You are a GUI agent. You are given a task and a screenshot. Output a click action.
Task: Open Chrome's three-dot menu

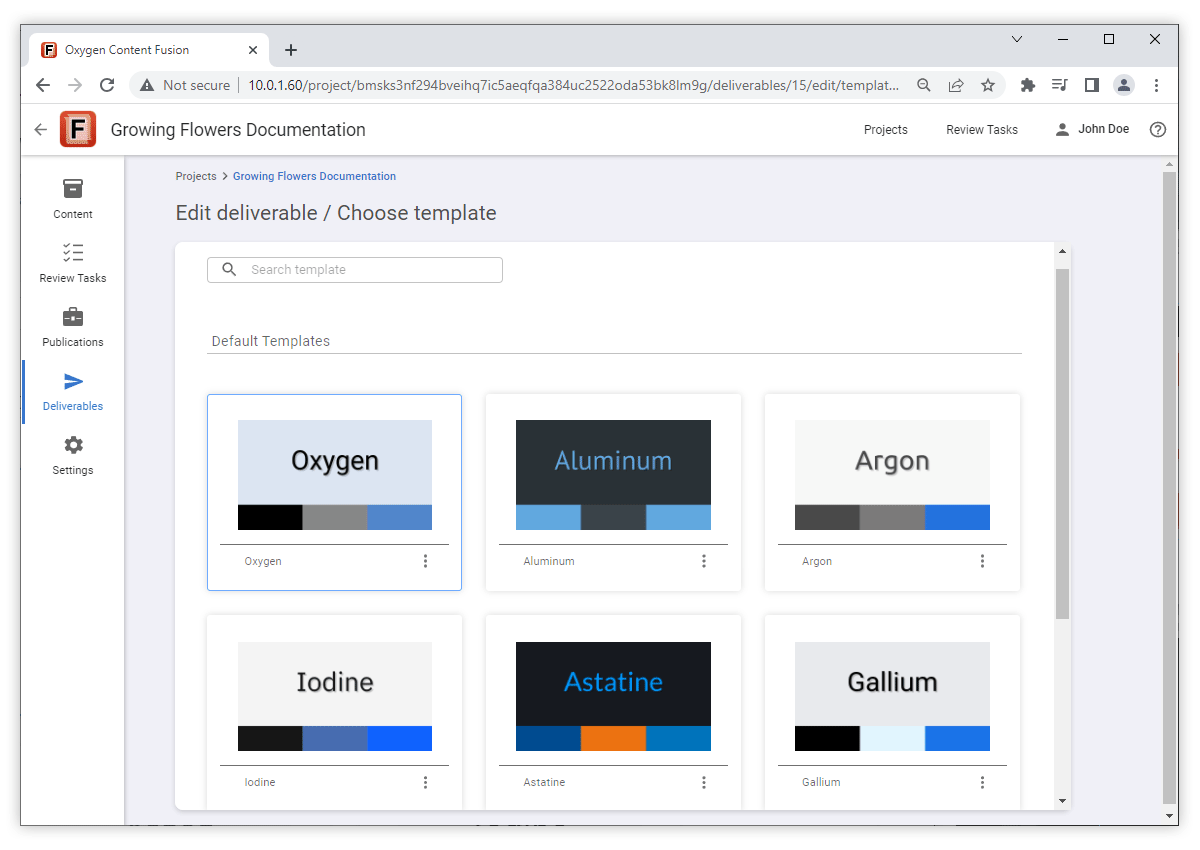(1156, 85)
